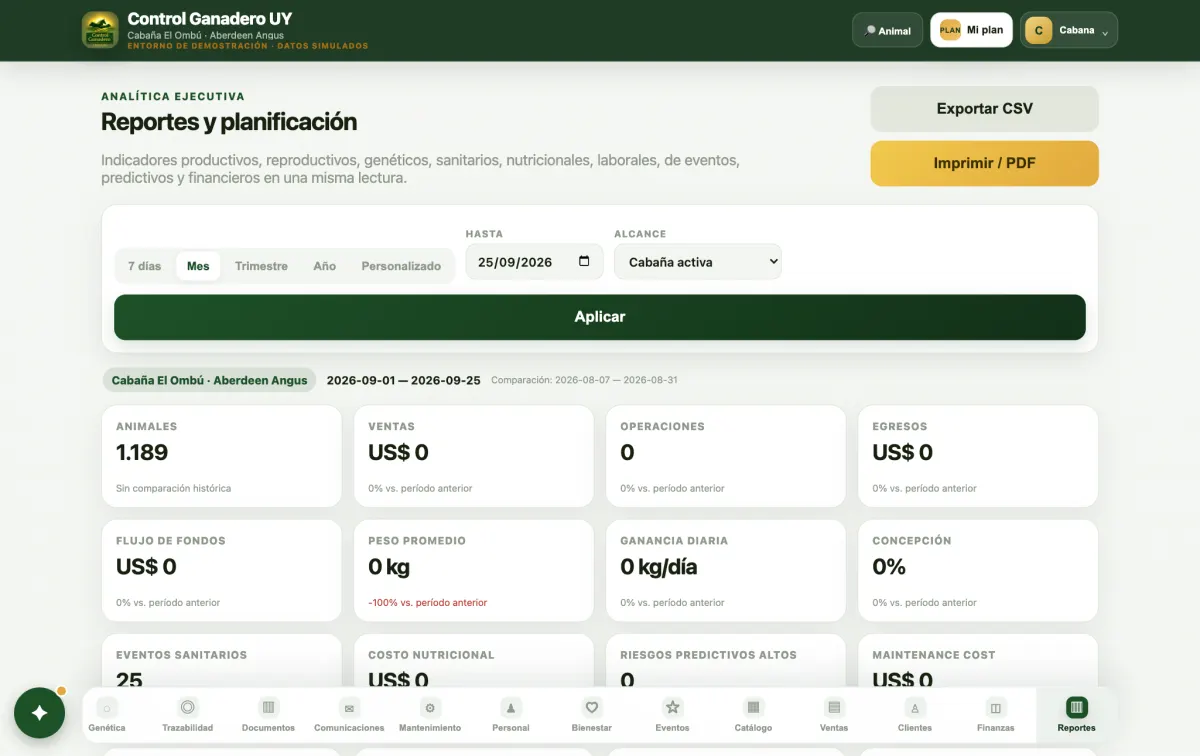Go to Eventos in bottom nav
The height and width of the screenshot is (756, 1200).
coord(672,715)
